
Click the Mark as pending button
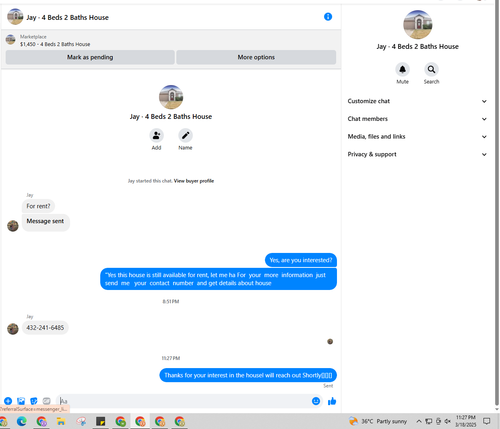(90, 57)
